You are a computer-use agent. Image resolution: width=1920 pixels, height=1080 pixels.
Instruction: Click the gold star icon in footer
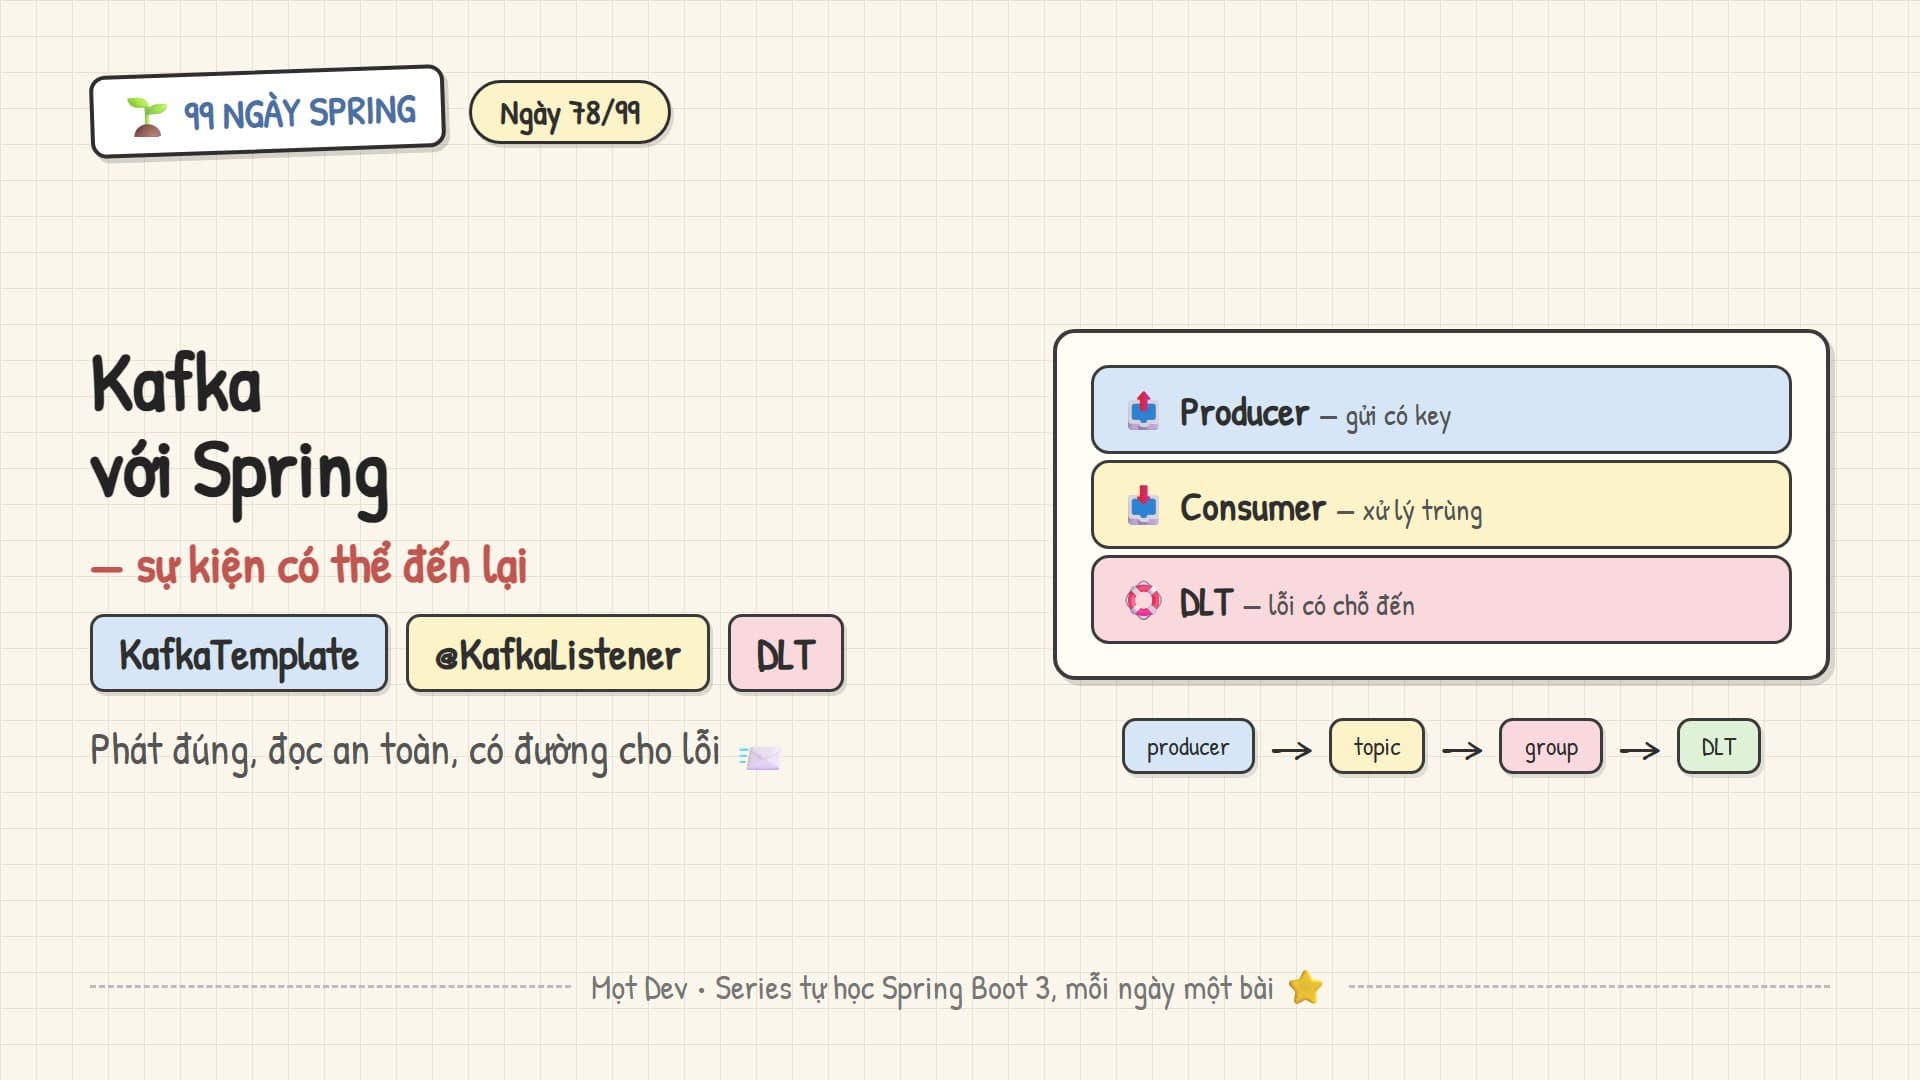(1305, 988)
